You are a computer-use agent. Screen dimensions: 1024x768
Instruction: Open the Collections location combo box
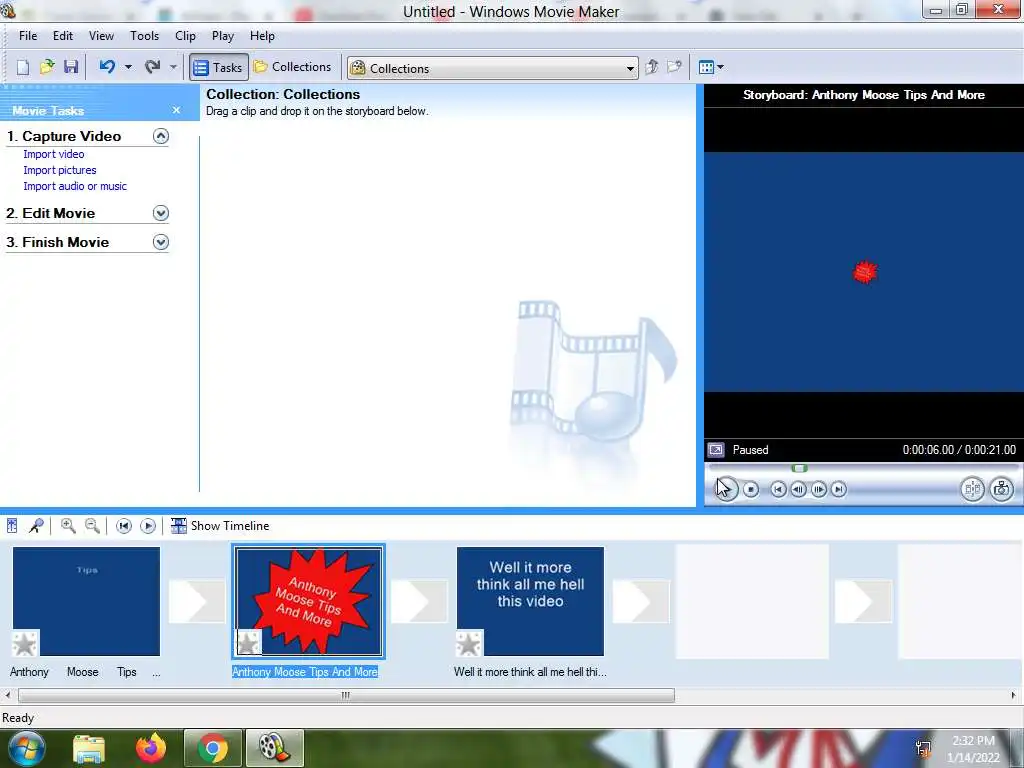pyautogui.click(x=493, y=68)
